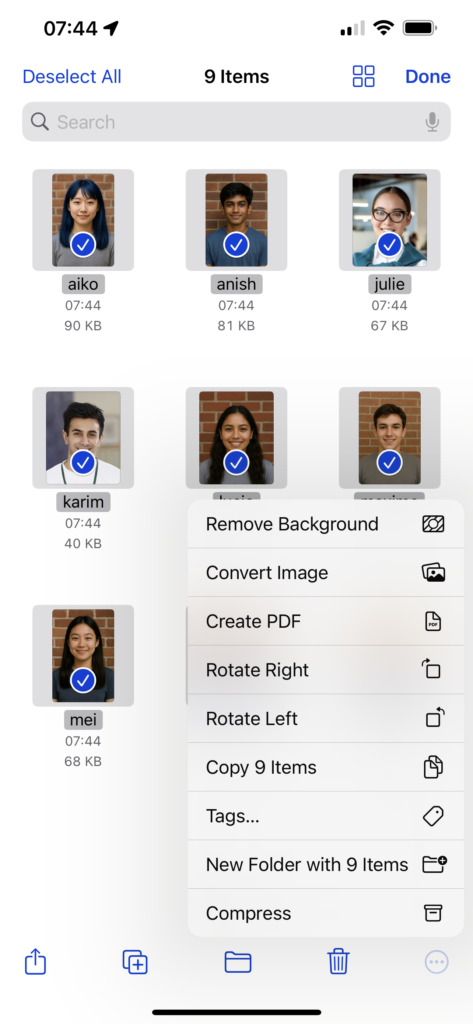Tap the anish photo thumbnail
This screenshot has width=473, height=1024.
(x=236, y=220)
